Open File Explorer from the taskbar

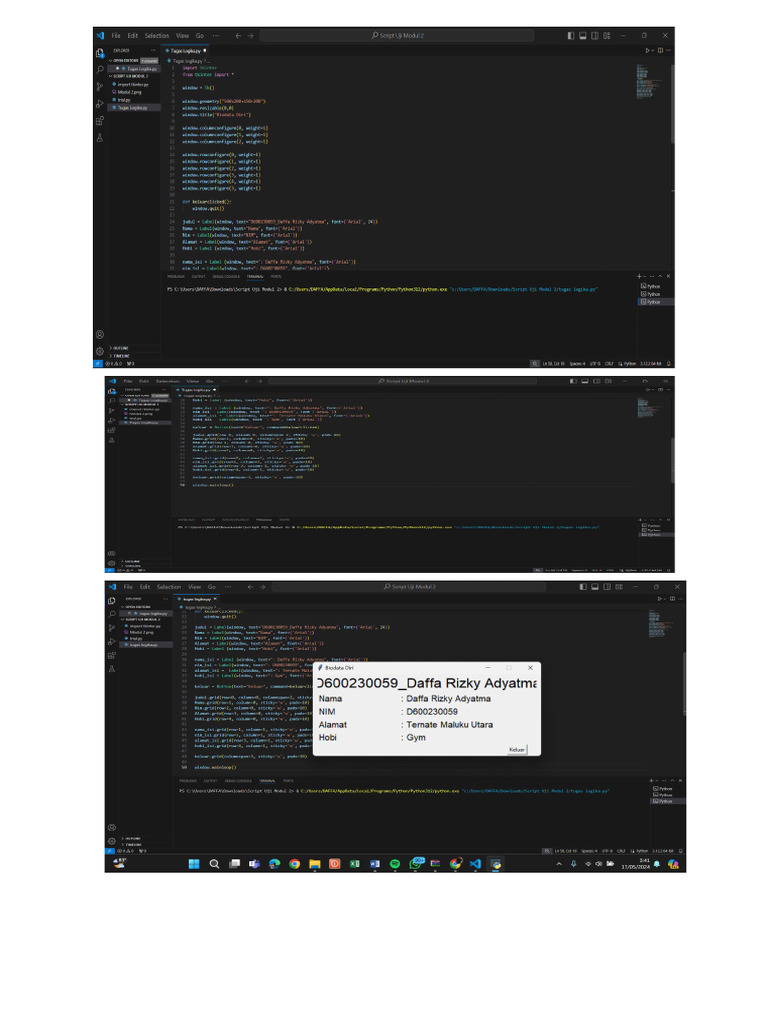point(315,864)
